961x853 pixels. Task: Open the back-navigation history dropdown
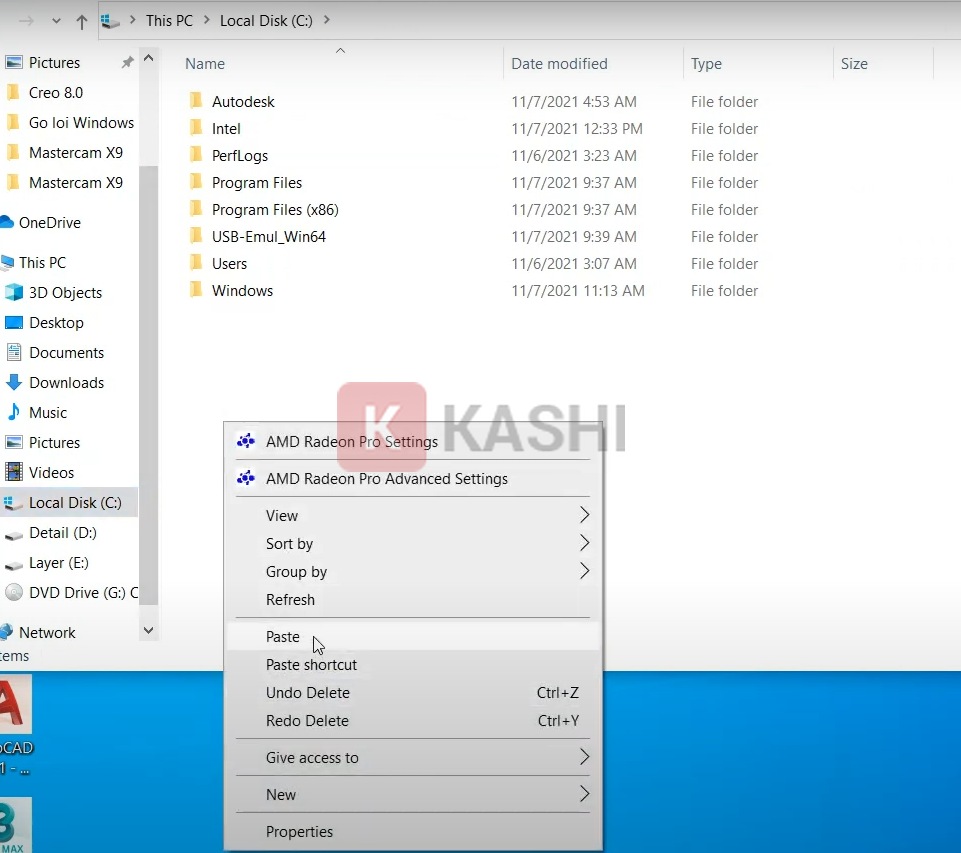pos(55,20)
